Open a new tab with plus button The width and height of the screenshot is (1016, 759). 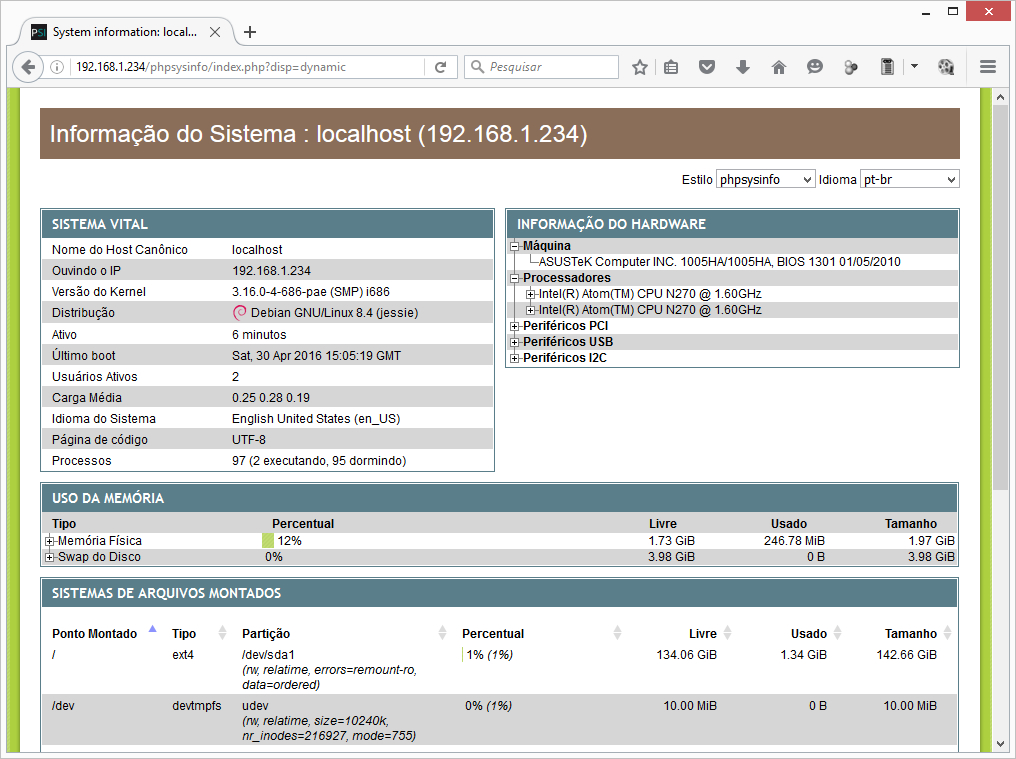[250, 32]
